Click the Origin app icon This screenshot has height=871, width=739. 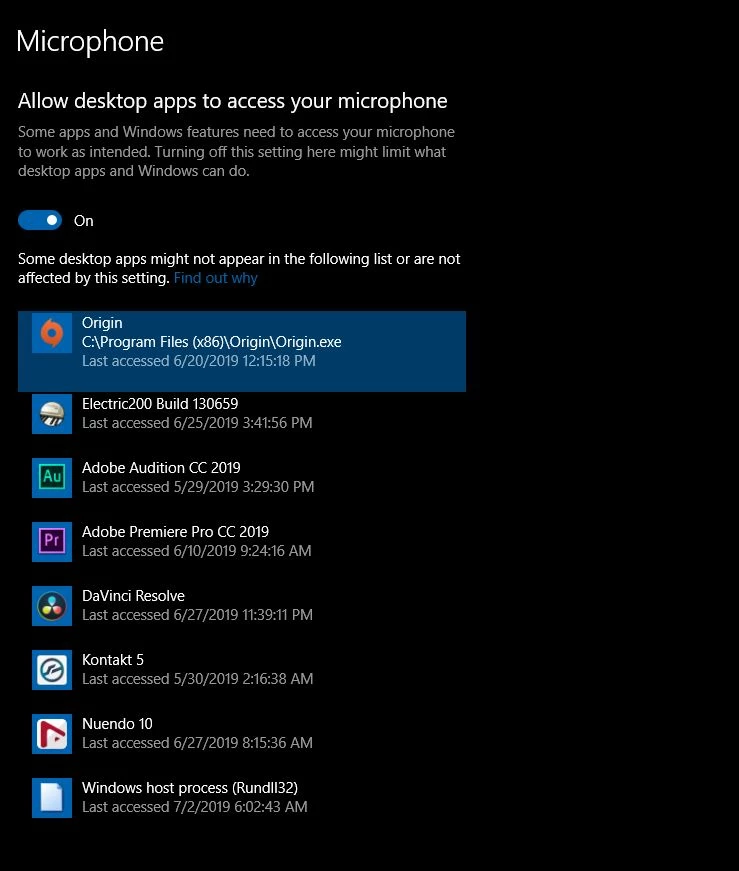pyautogui.click(x=52, y=333)
